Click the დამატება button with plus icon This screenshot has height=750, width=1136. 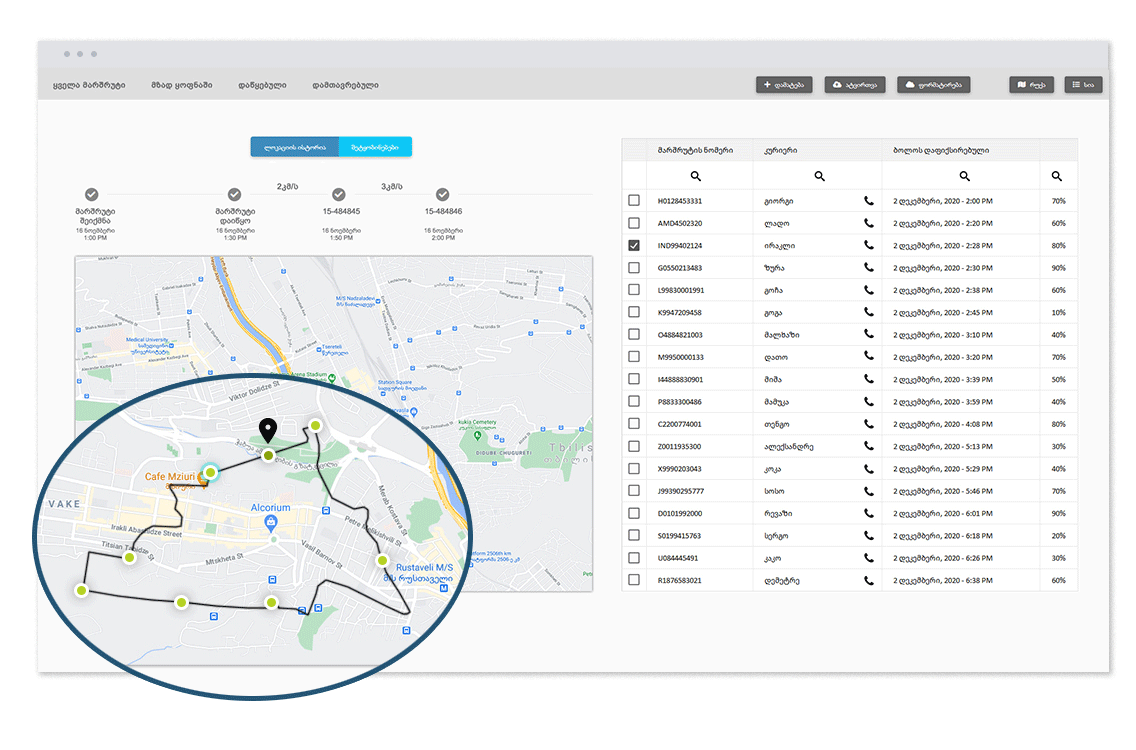pyautogui.click(x=784, y=85)
